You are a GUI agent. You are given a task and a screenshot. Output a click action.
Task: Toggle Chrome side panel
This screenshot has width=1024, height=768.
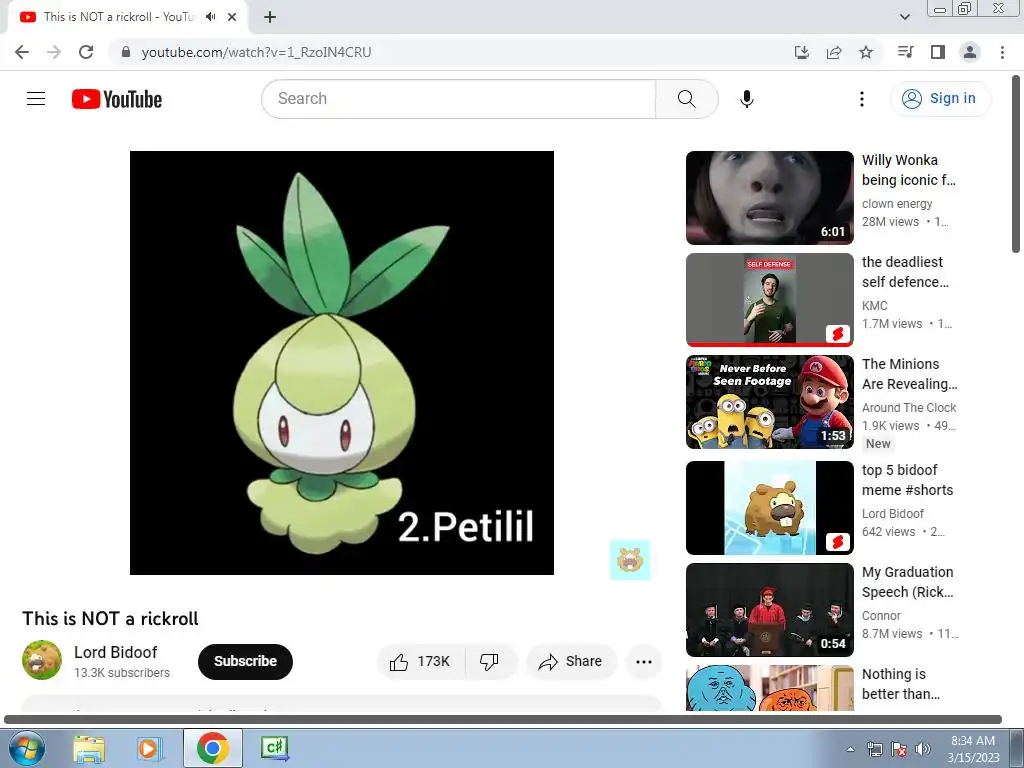point(938,52)
